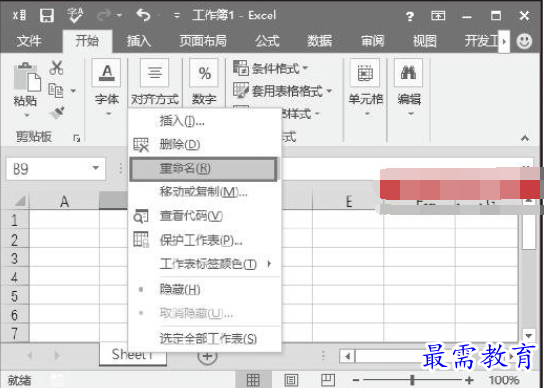Choose Hide in the context menu
Image resolution: width=544 pixels, height=388 pixels.
[205, 289]
